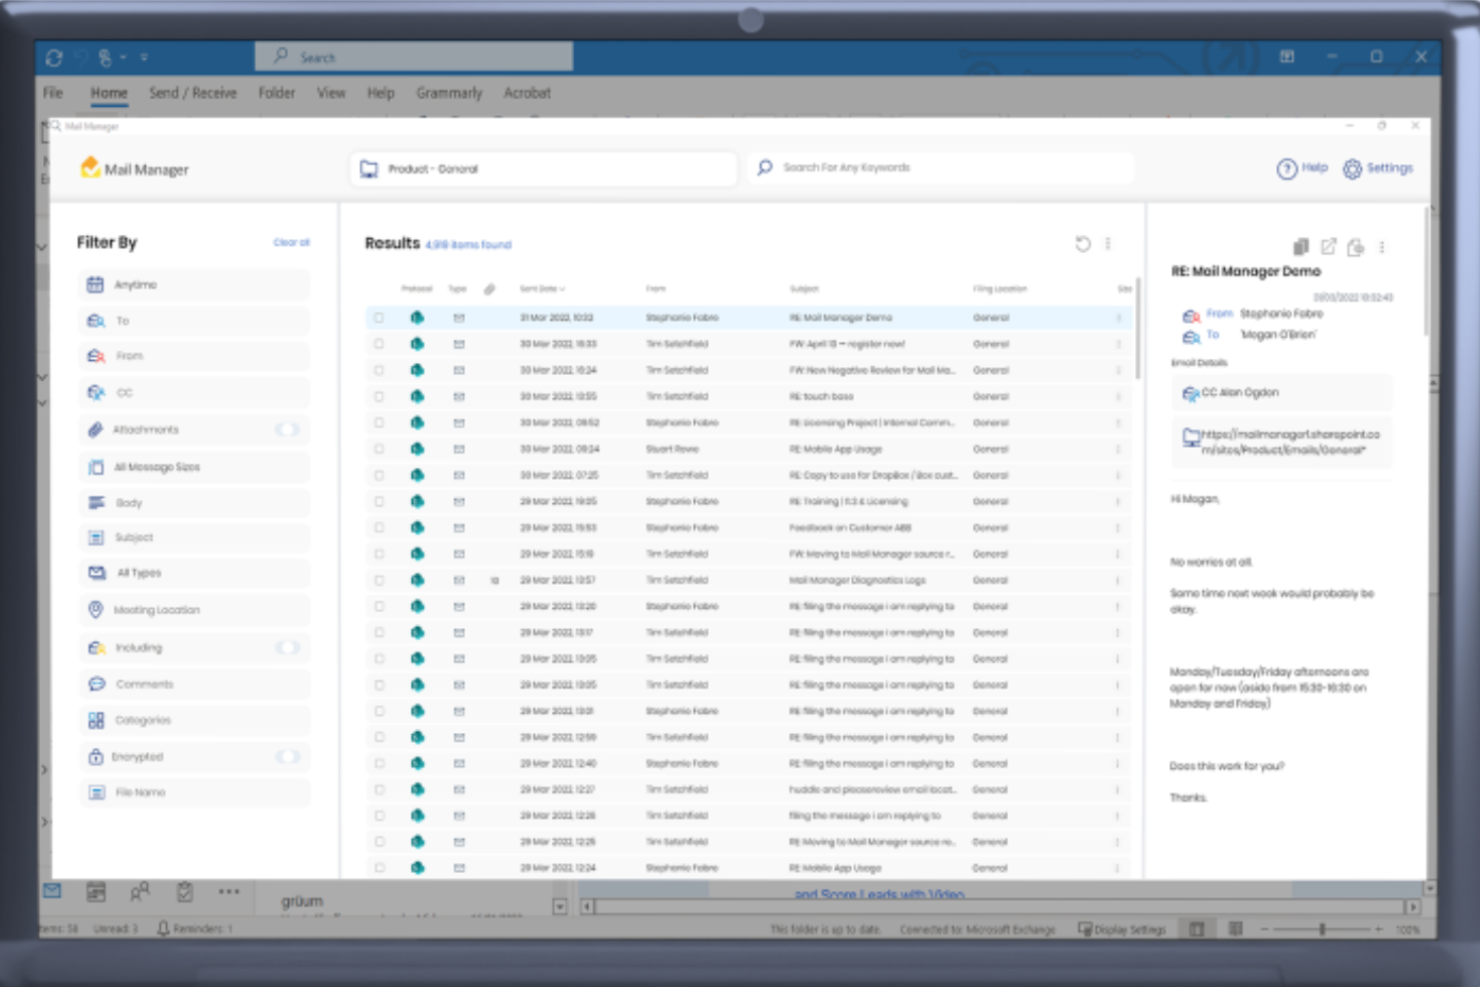Screen dimensions: 1480x987
Task: Refresh the results list
Action: (1082, 243)
